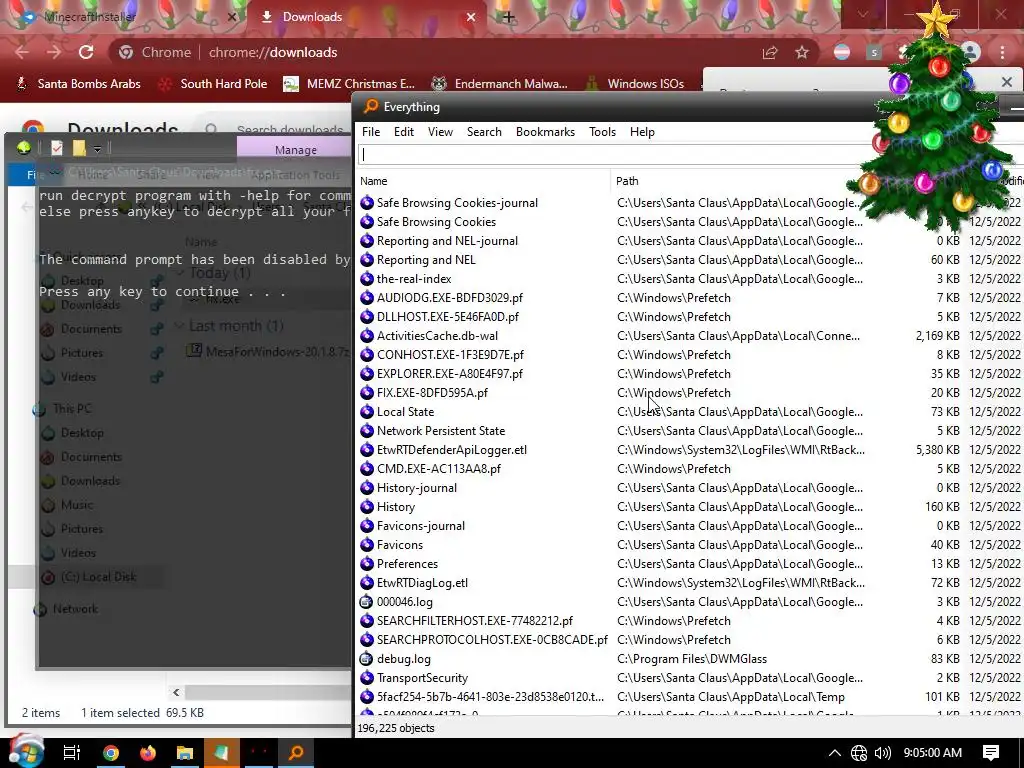
Task: Select the FIX.EXE-8DFD595A.pf file icon
Action: (367, 393)
